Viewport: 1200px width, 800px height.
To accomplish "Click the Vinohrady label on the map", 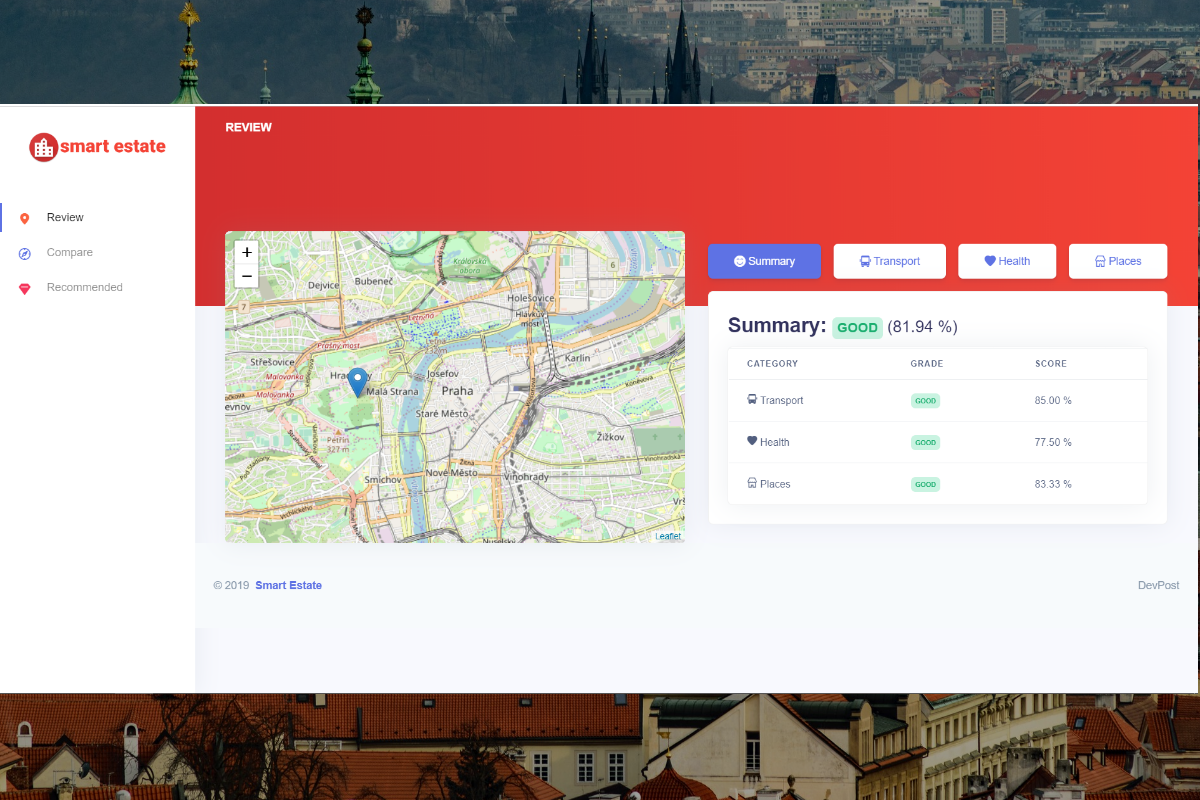I will [x=526, y=477].
